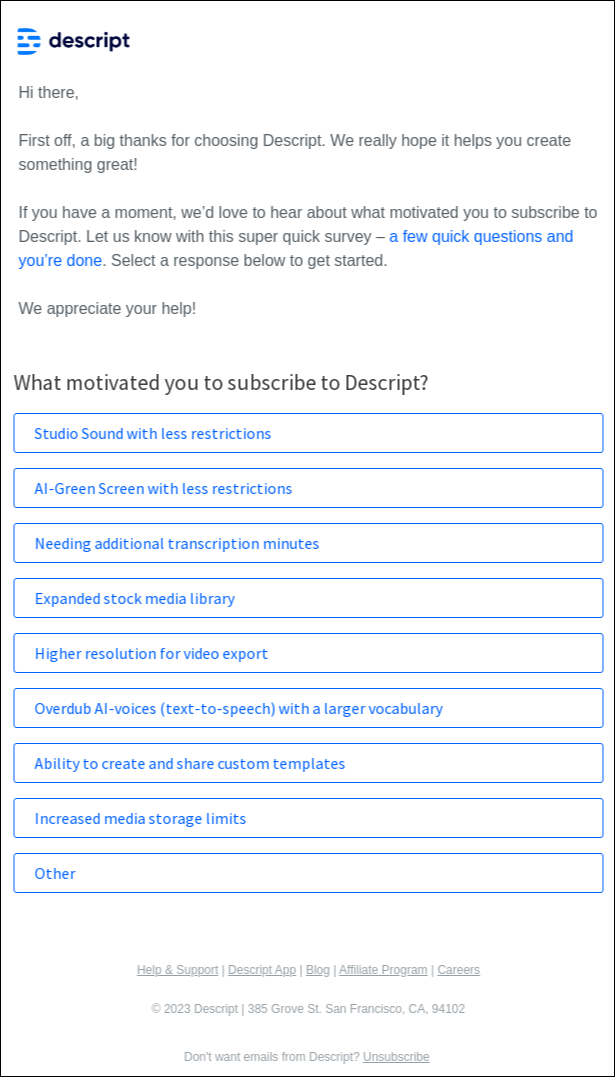615x1077 pixels.
Task: Open the Blog link in the footer
Action: tap(318, 969)
